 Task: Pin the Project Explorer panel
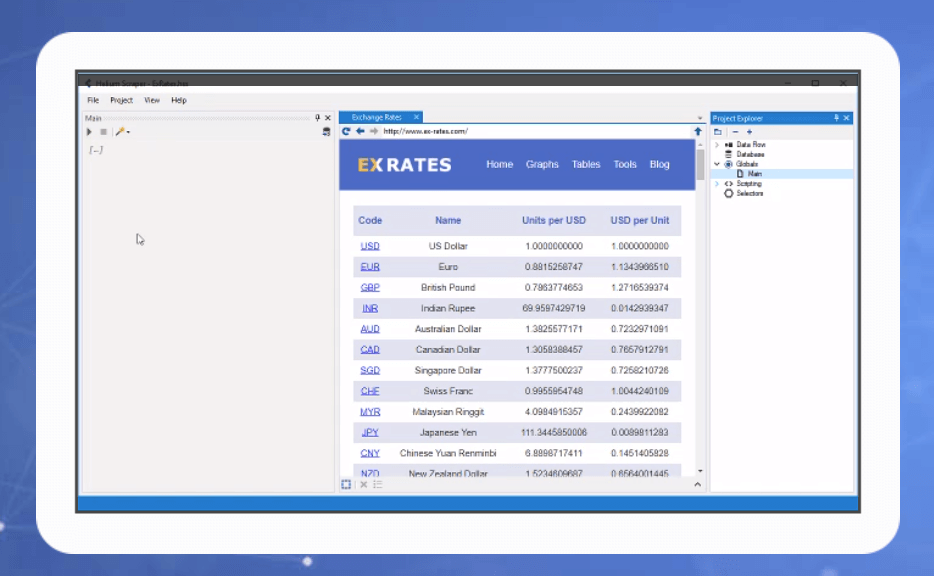[836, 118]
